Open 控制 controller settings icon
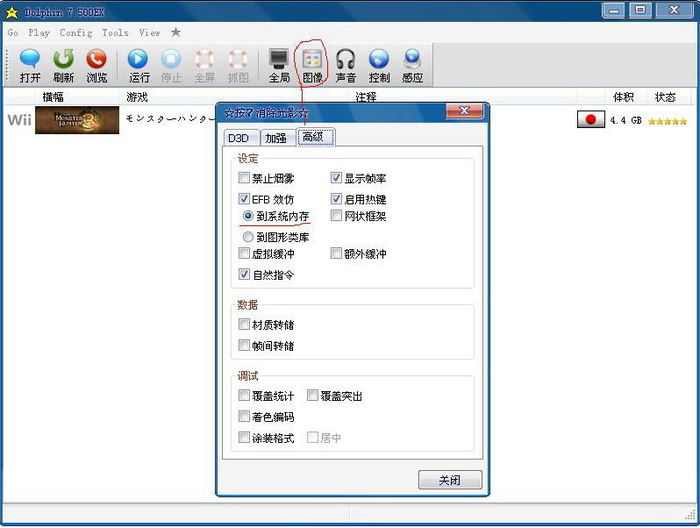Screen dimensions: 700x528 point(379,66)
